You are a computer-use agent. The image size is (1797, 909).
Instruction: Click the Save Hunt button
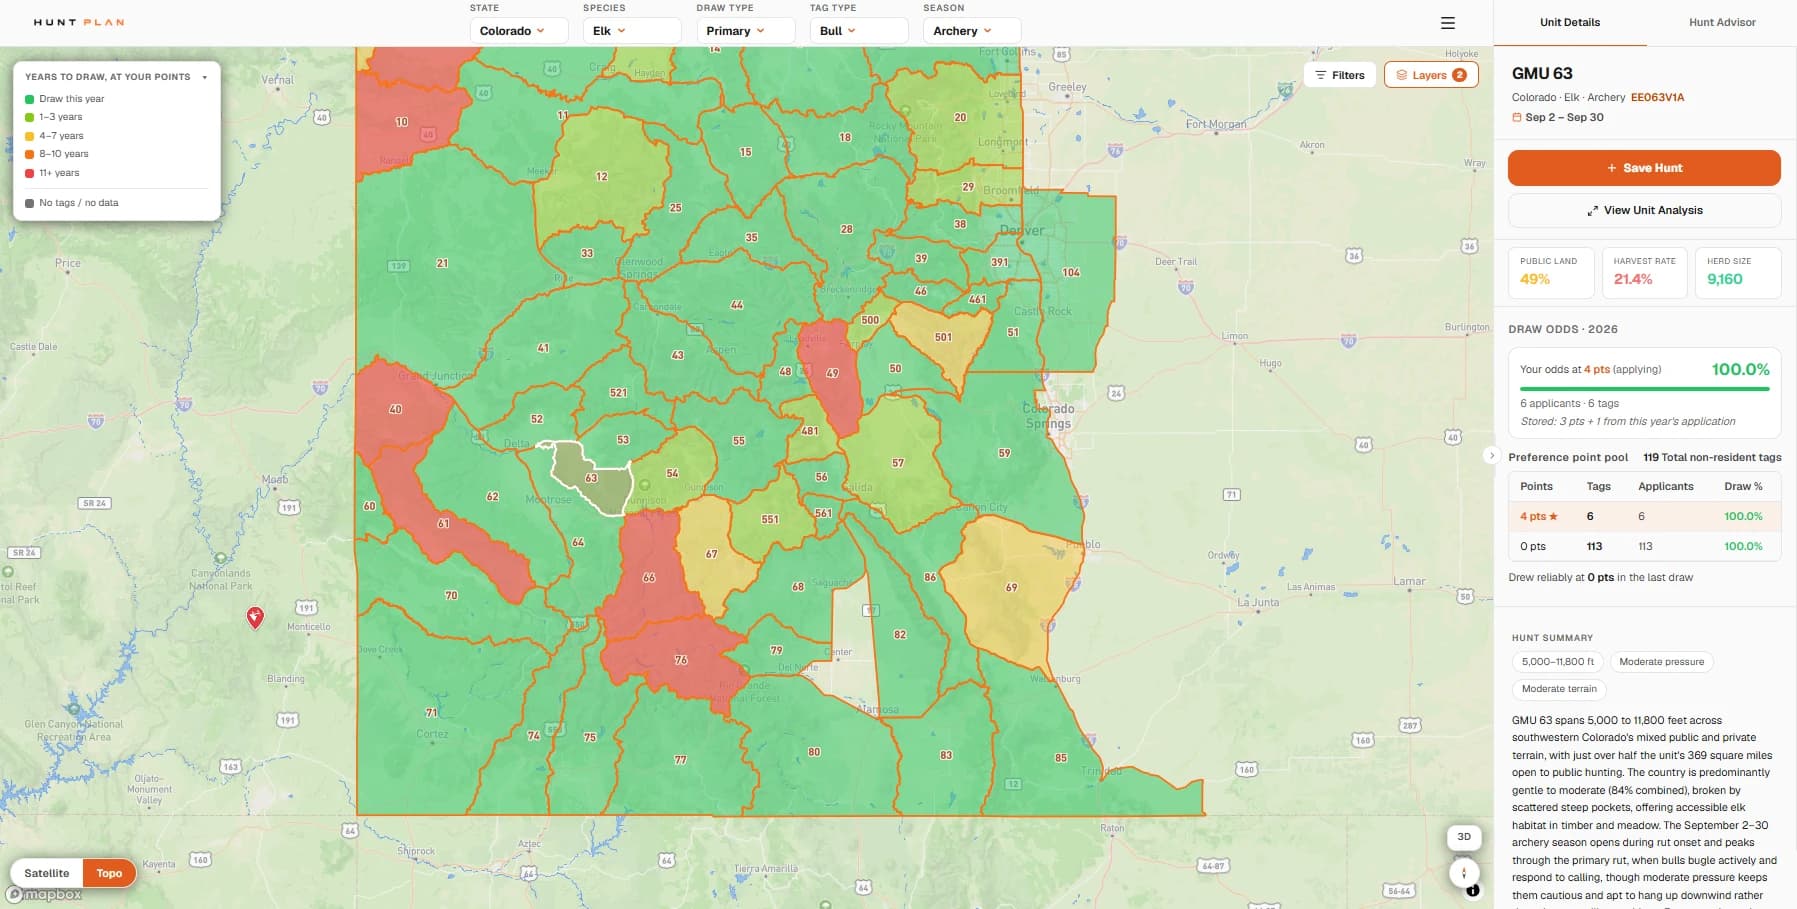pos(1644,168)
